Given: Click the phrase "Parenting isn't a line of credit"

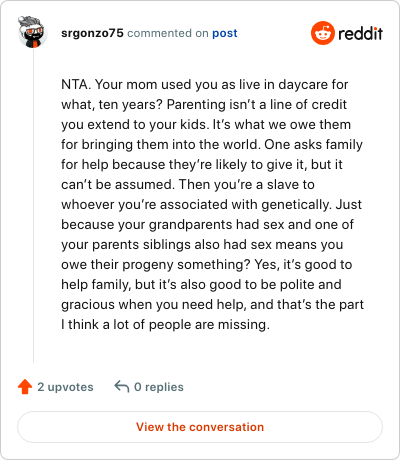Looking at the screenshot, I should tap(257, 104).
